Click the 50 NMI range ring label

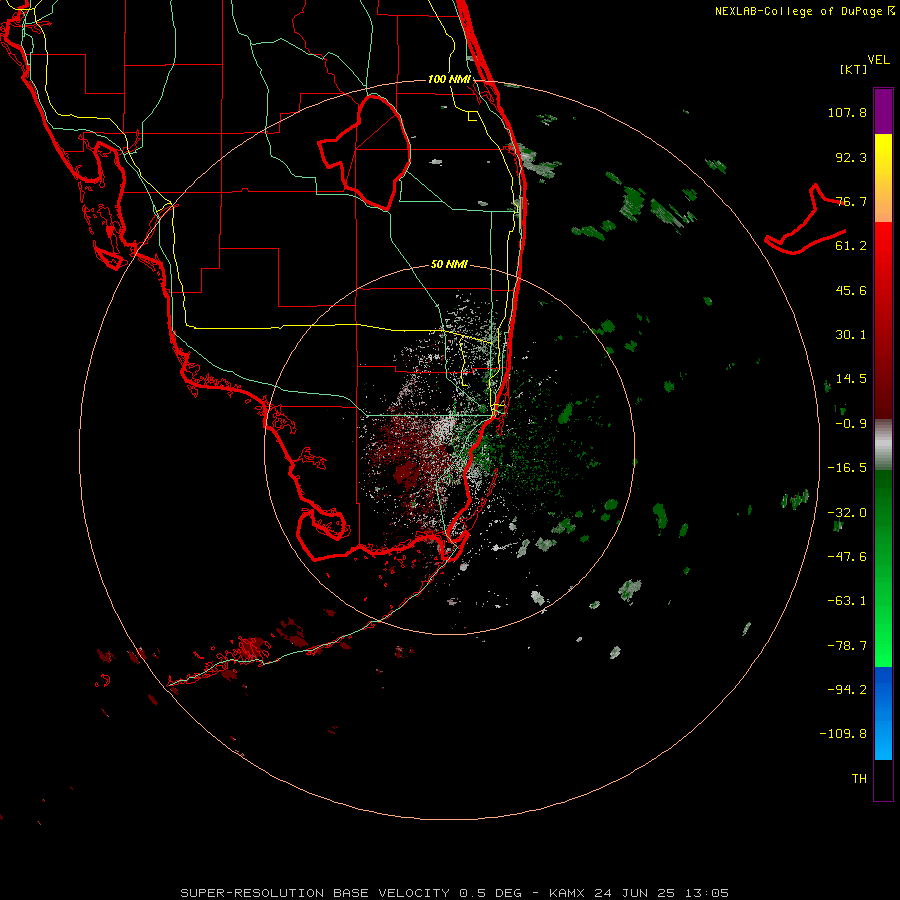(x=449, y=264)
